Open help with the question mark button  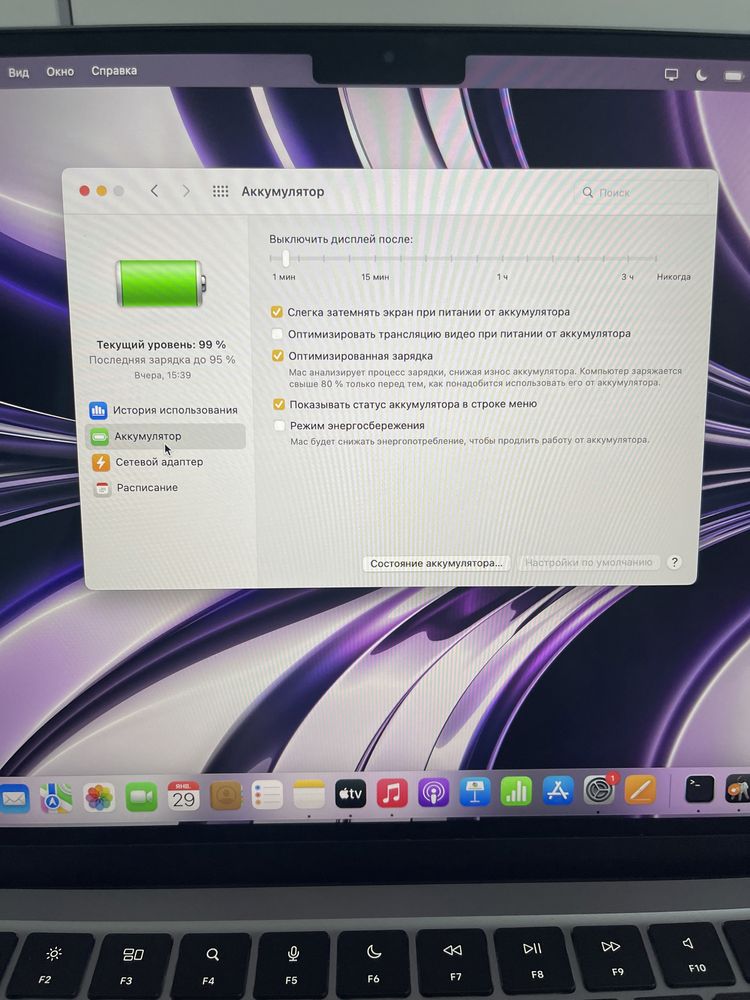point(673,562)
